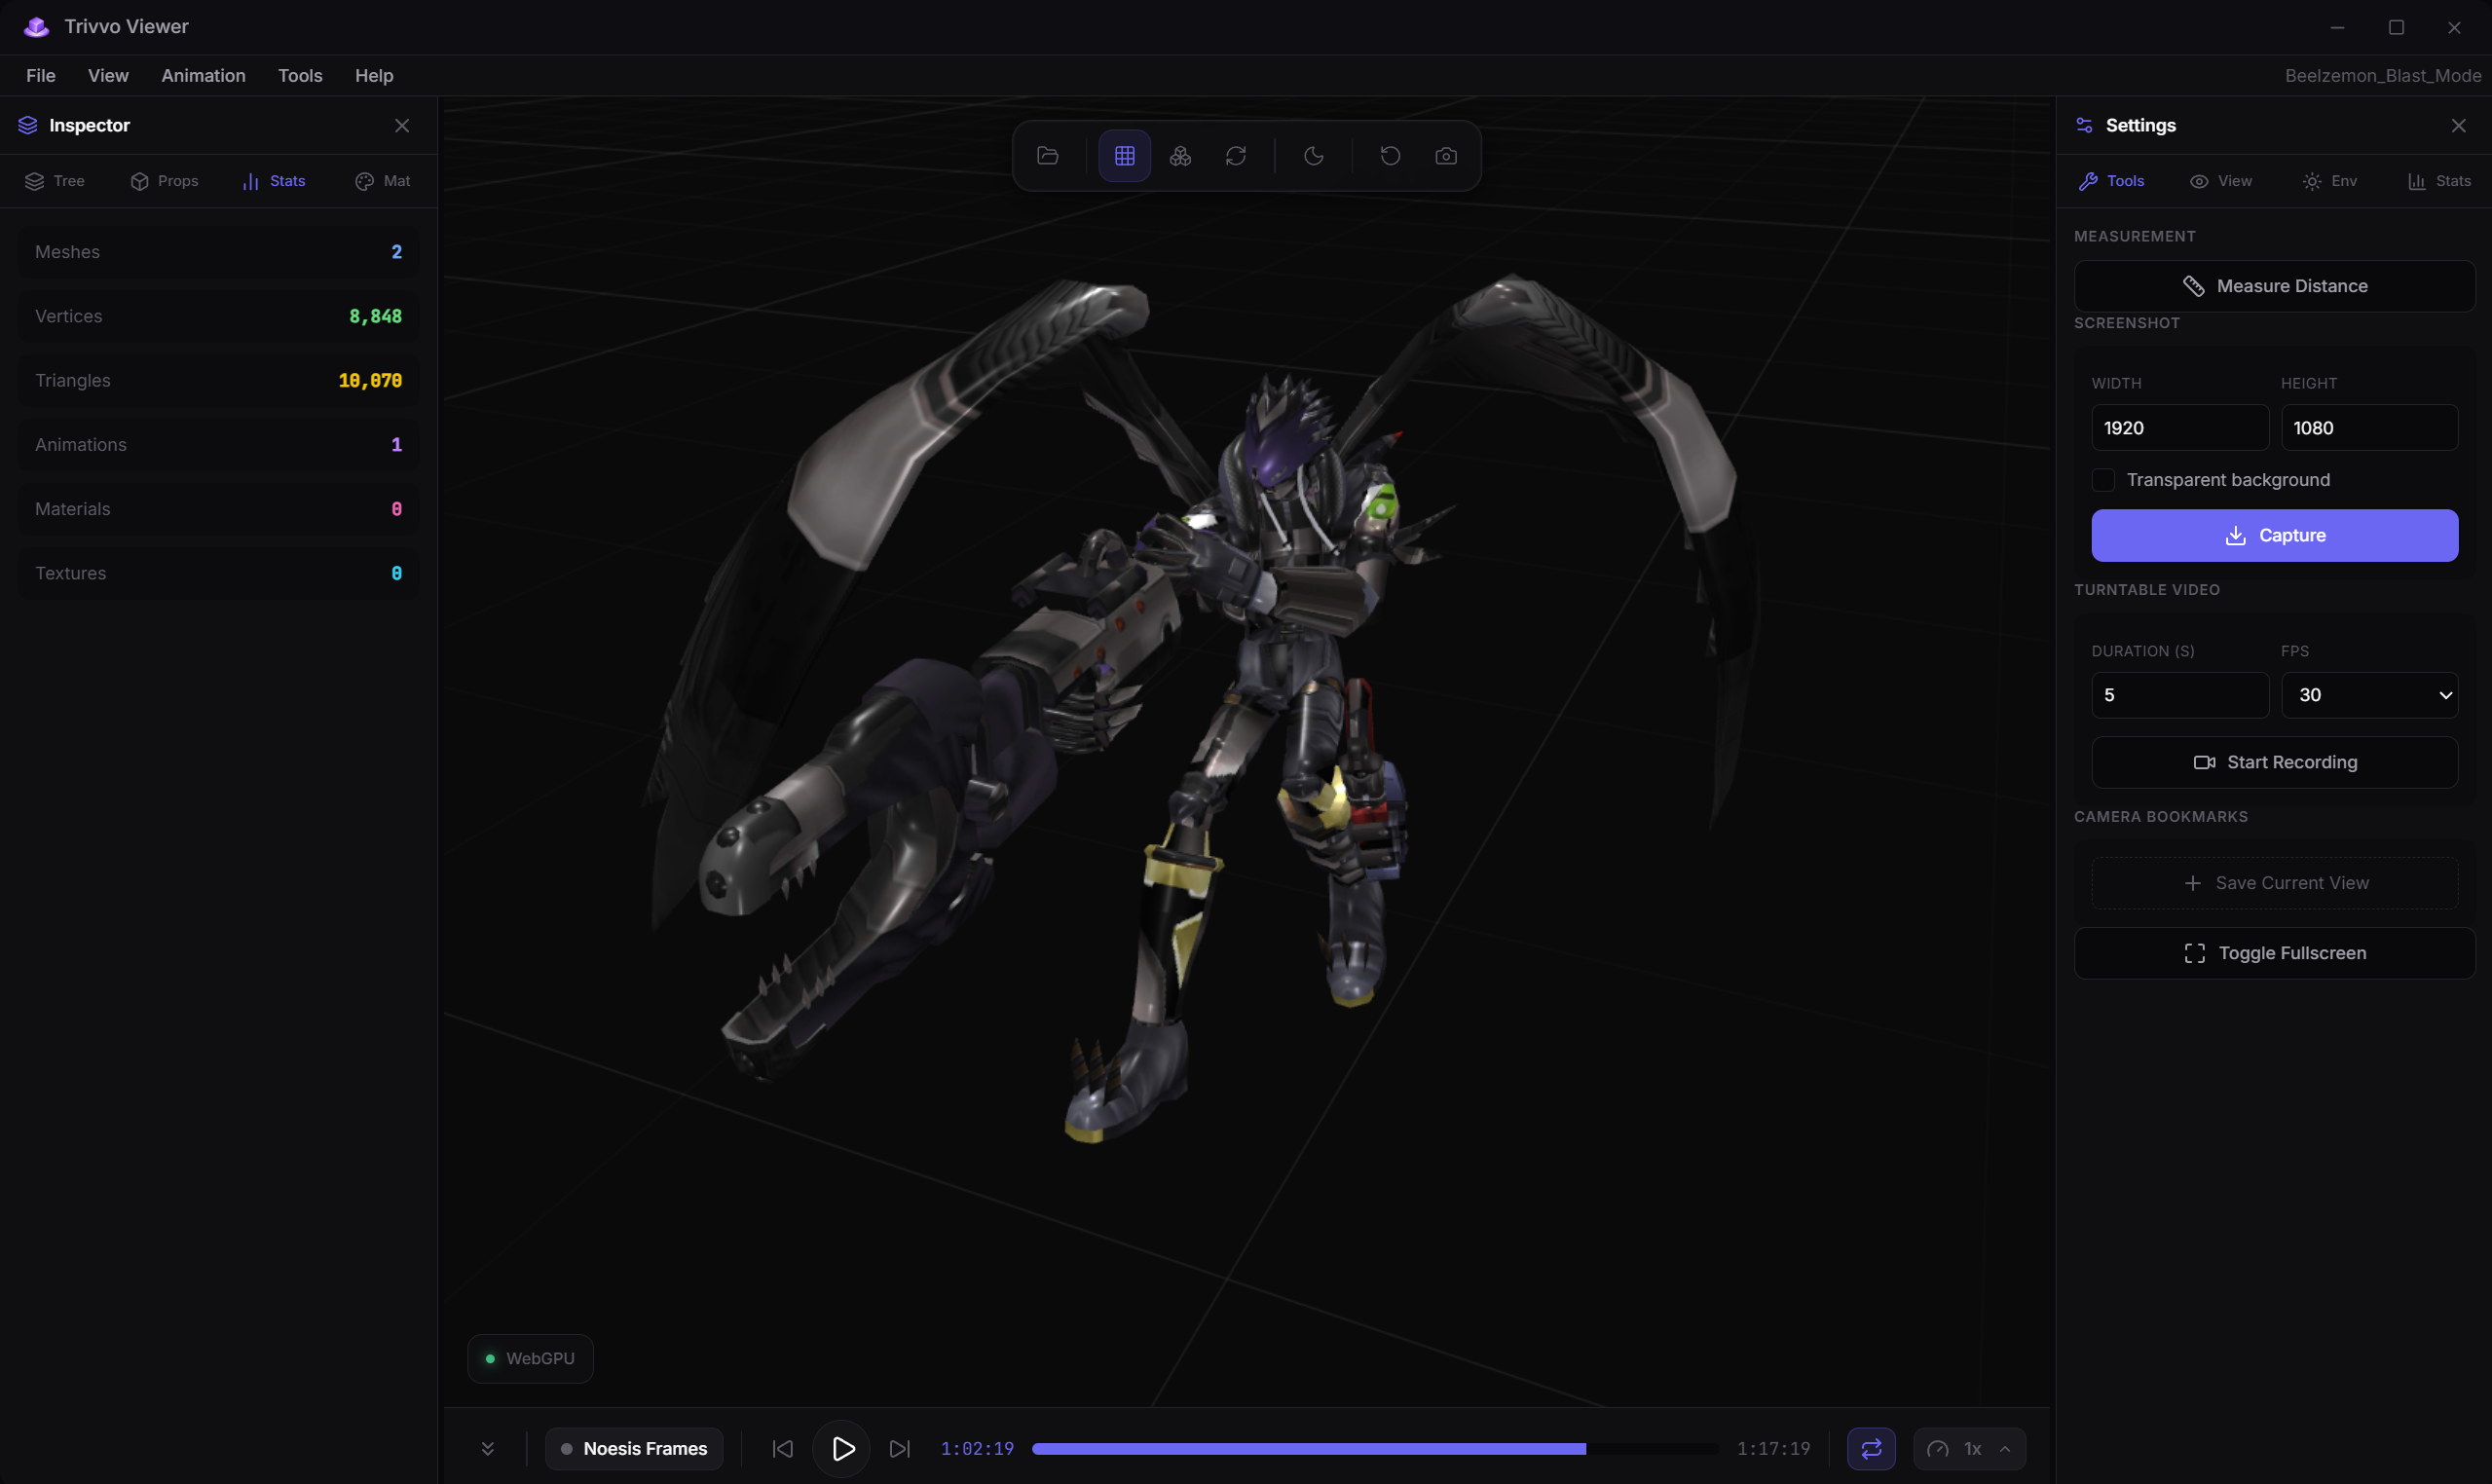Click the auto-rotate refresh icon
Viewport: 2492px width, 1484px height.
coord(1236,156)
